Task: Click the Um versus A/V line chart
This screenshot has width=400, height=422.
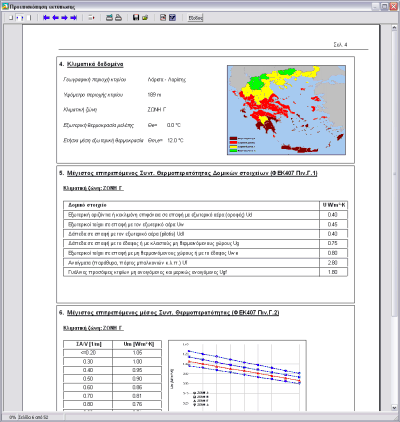Action: 237,376
